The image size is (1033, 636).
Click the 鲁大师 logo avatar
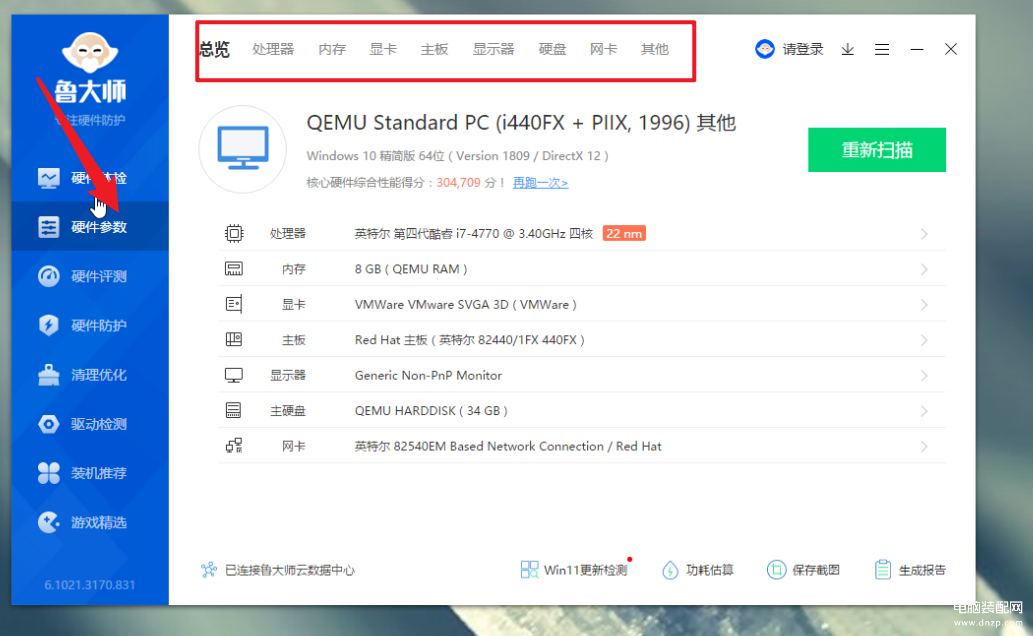click(x=90, y=52)
